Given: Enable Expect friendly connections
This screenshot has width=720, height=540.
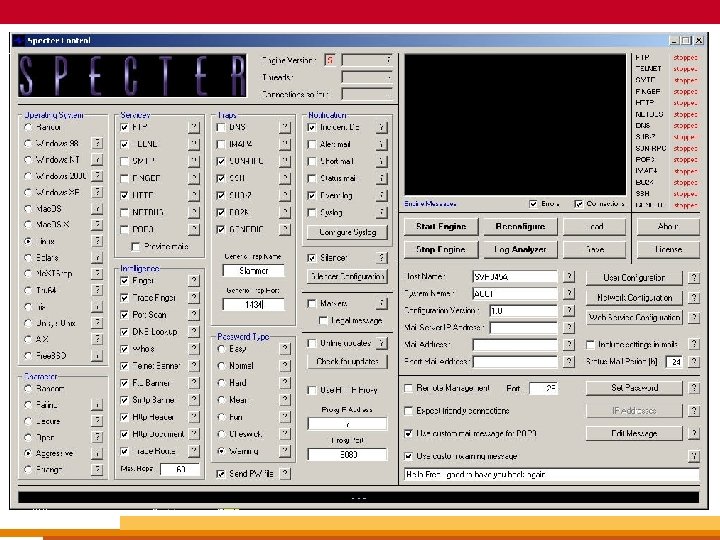Looking at the screenshot, I should tap(408, 411).
